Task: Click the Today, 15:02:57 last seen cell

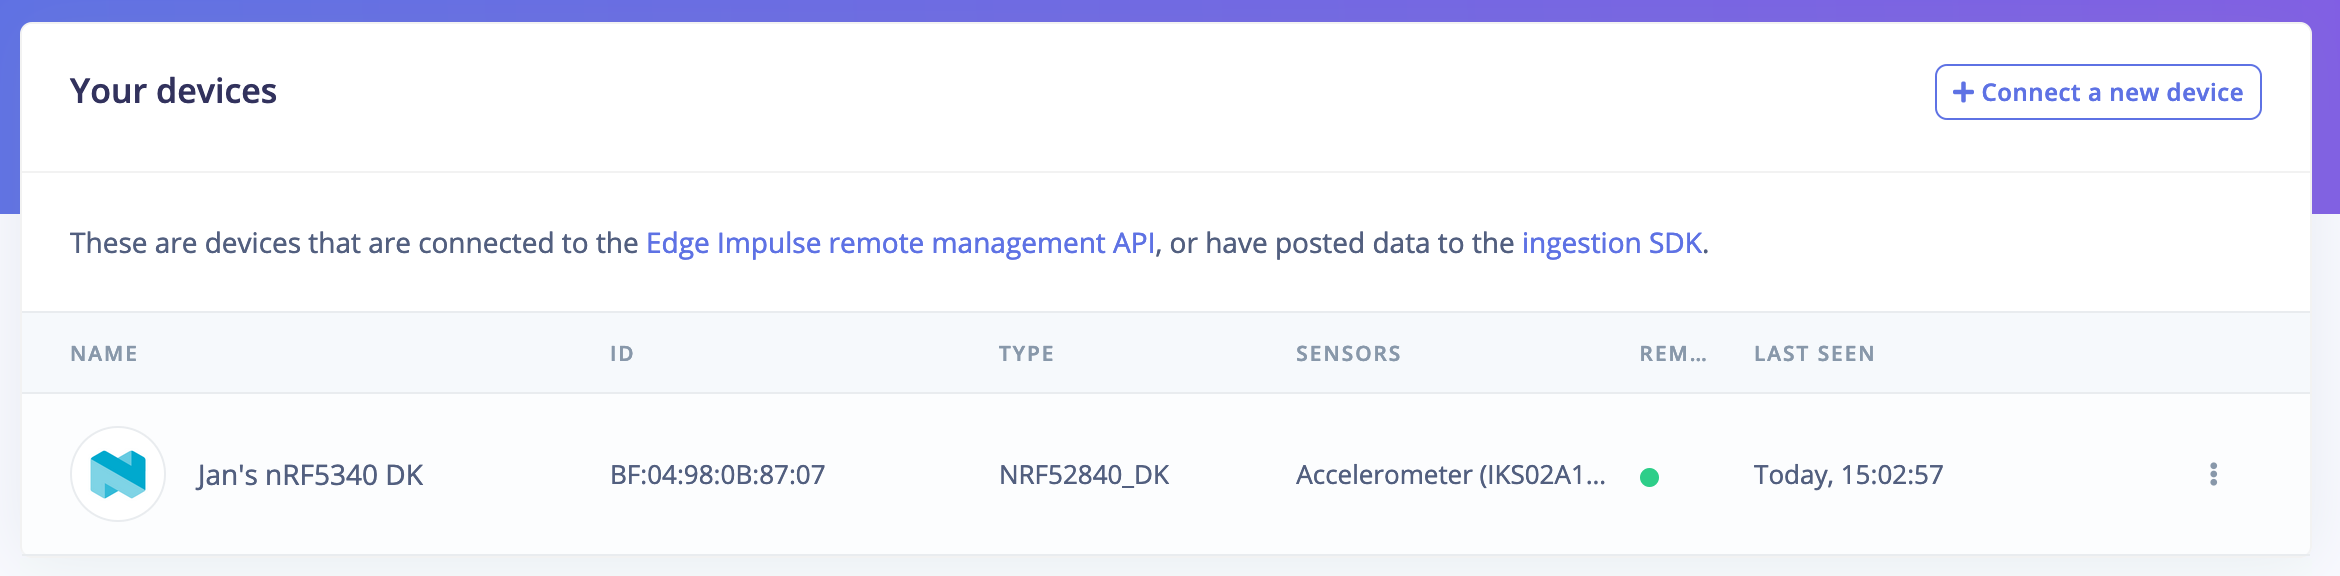Action: (1848, 475)
